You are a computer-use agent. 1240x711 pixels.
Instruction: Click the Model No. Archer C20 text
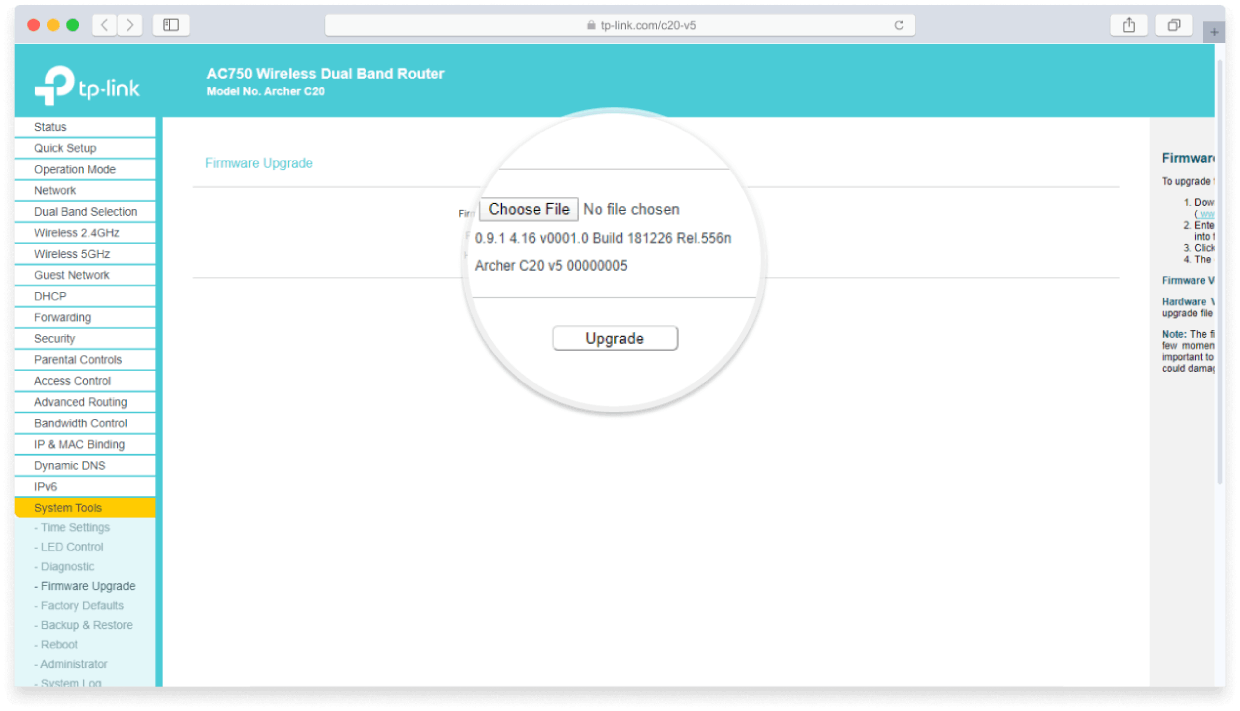(266, 91)
